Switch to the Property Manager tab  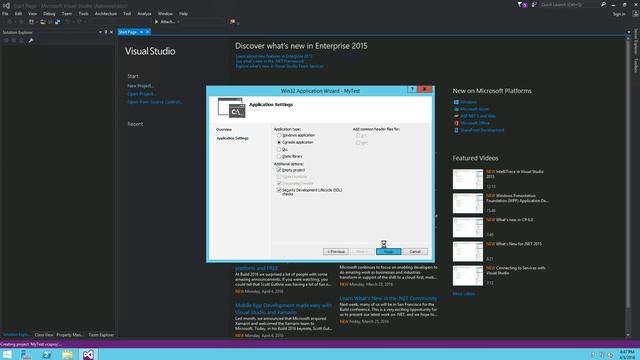(69, 335)
